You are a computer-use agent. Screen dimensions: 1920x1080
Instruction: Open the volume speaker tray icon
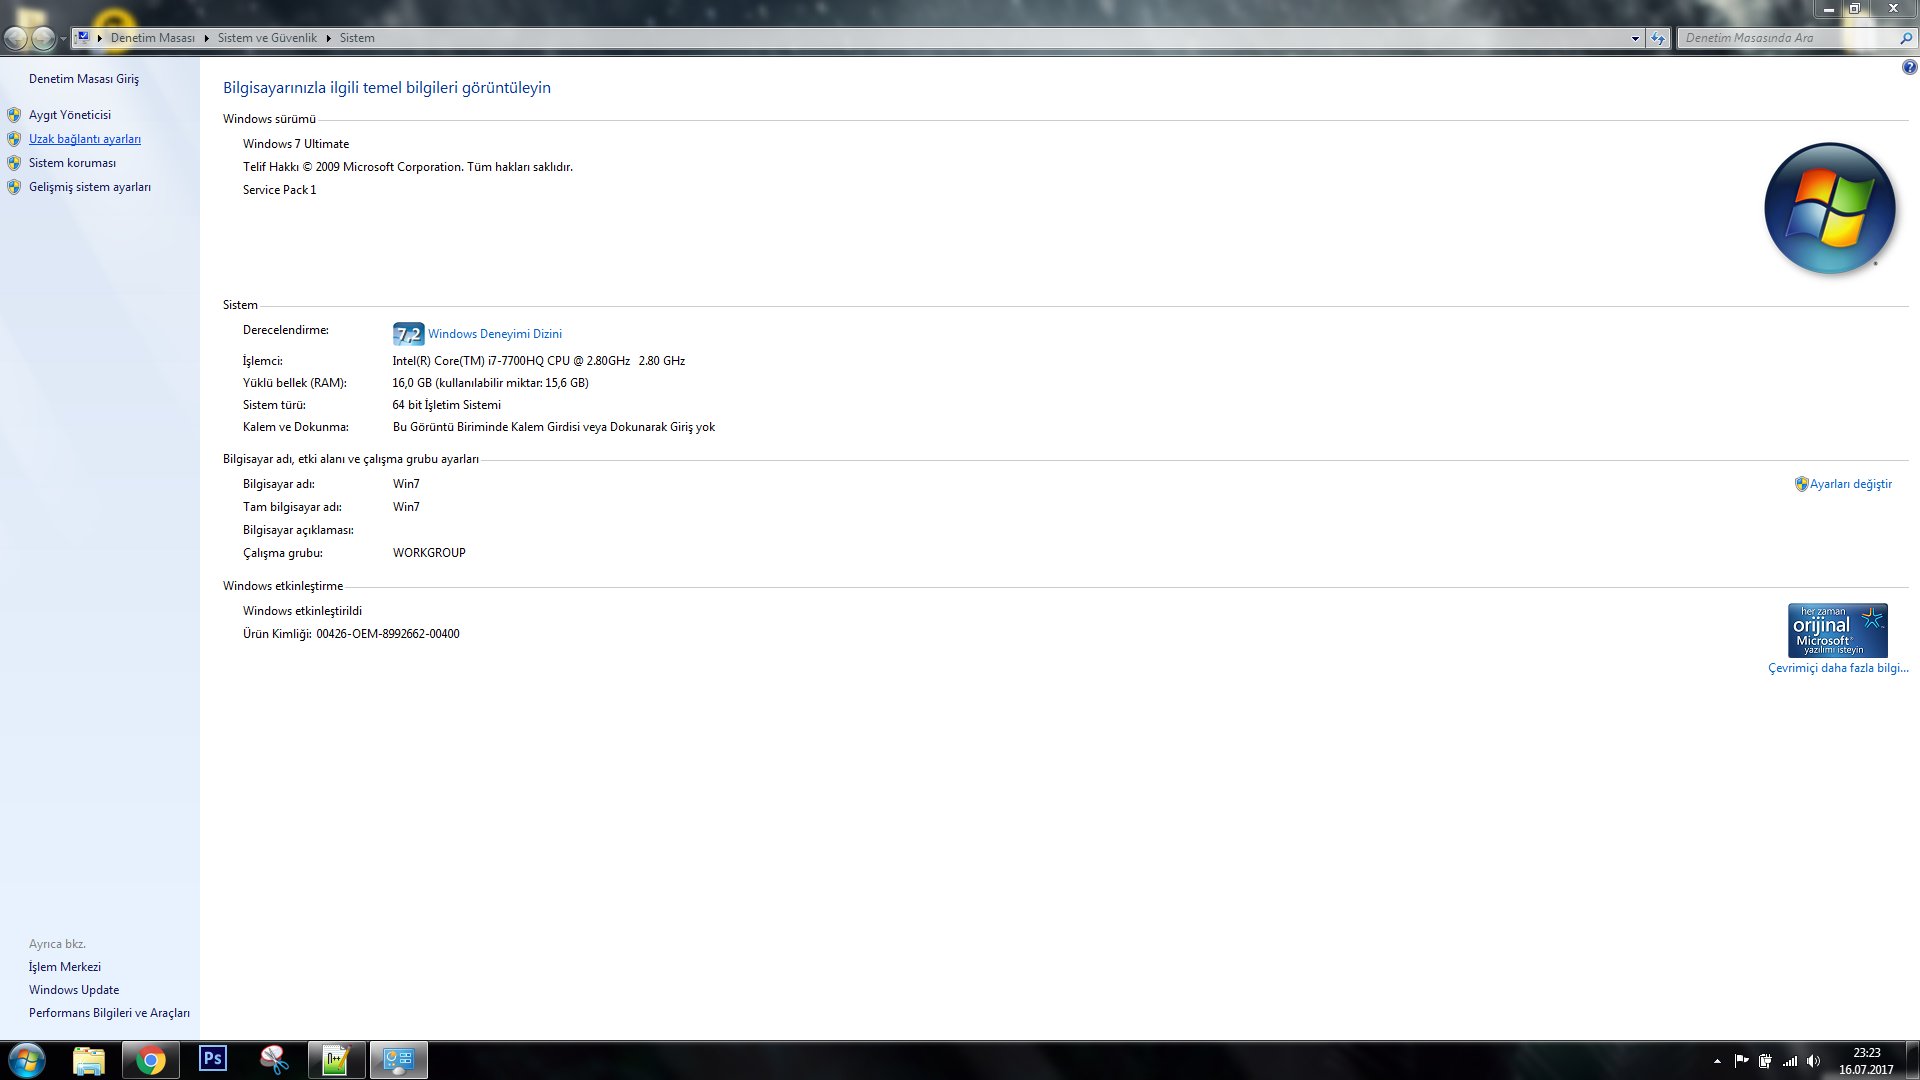click(1814, 1061)
